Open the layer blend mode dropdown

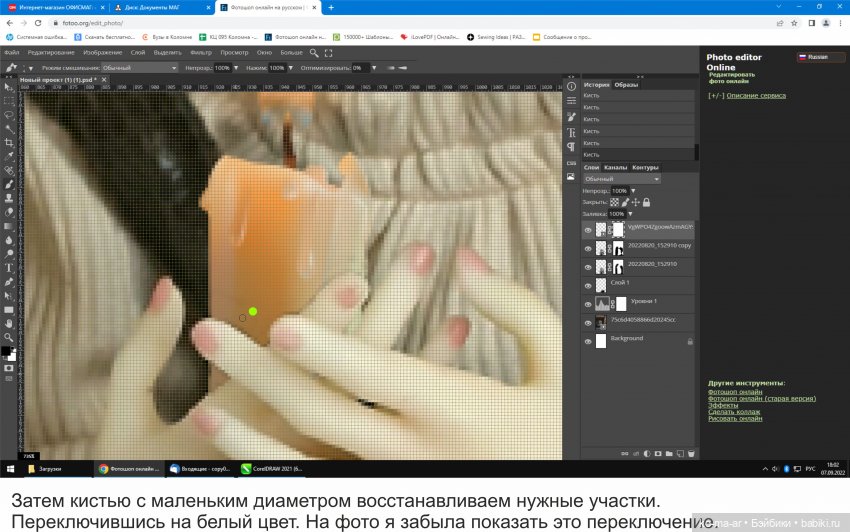[x=622, y=179]
